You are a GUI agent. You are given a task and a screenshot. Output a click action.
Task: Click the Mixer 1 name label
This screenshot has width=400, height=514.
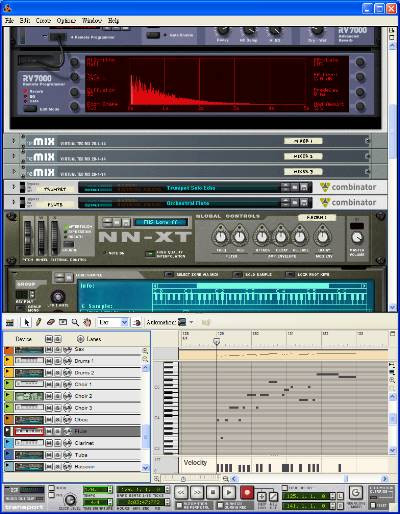(x=303, y=141)
